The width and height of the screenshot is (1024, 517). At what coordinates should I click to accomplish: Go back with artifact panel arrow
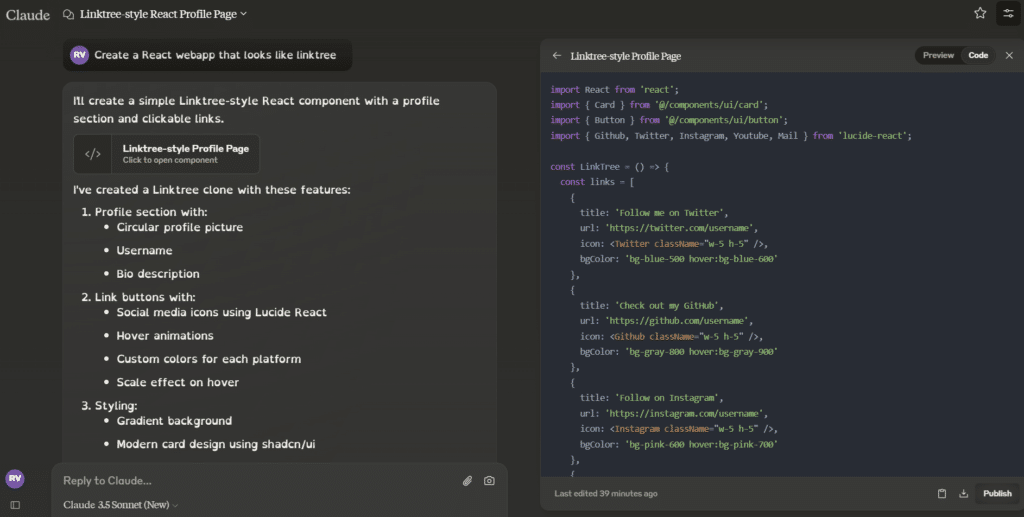point(556,55)
